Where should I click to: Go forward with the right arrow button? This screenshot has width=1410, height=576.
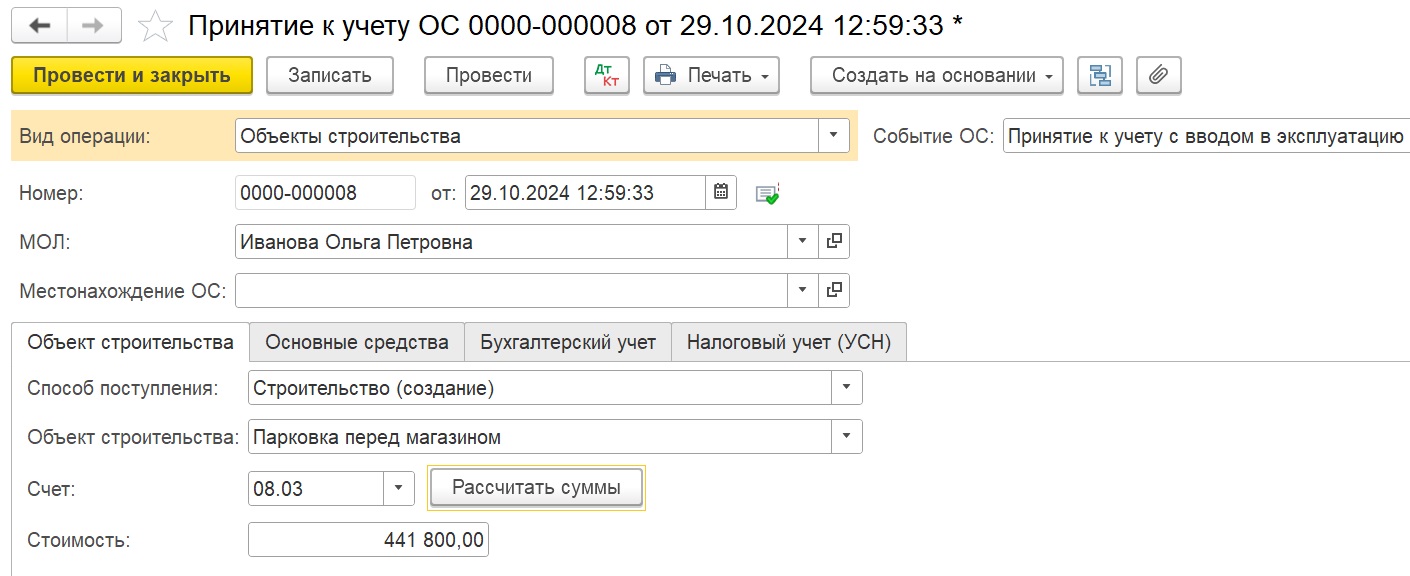click(x=93, y=26)
